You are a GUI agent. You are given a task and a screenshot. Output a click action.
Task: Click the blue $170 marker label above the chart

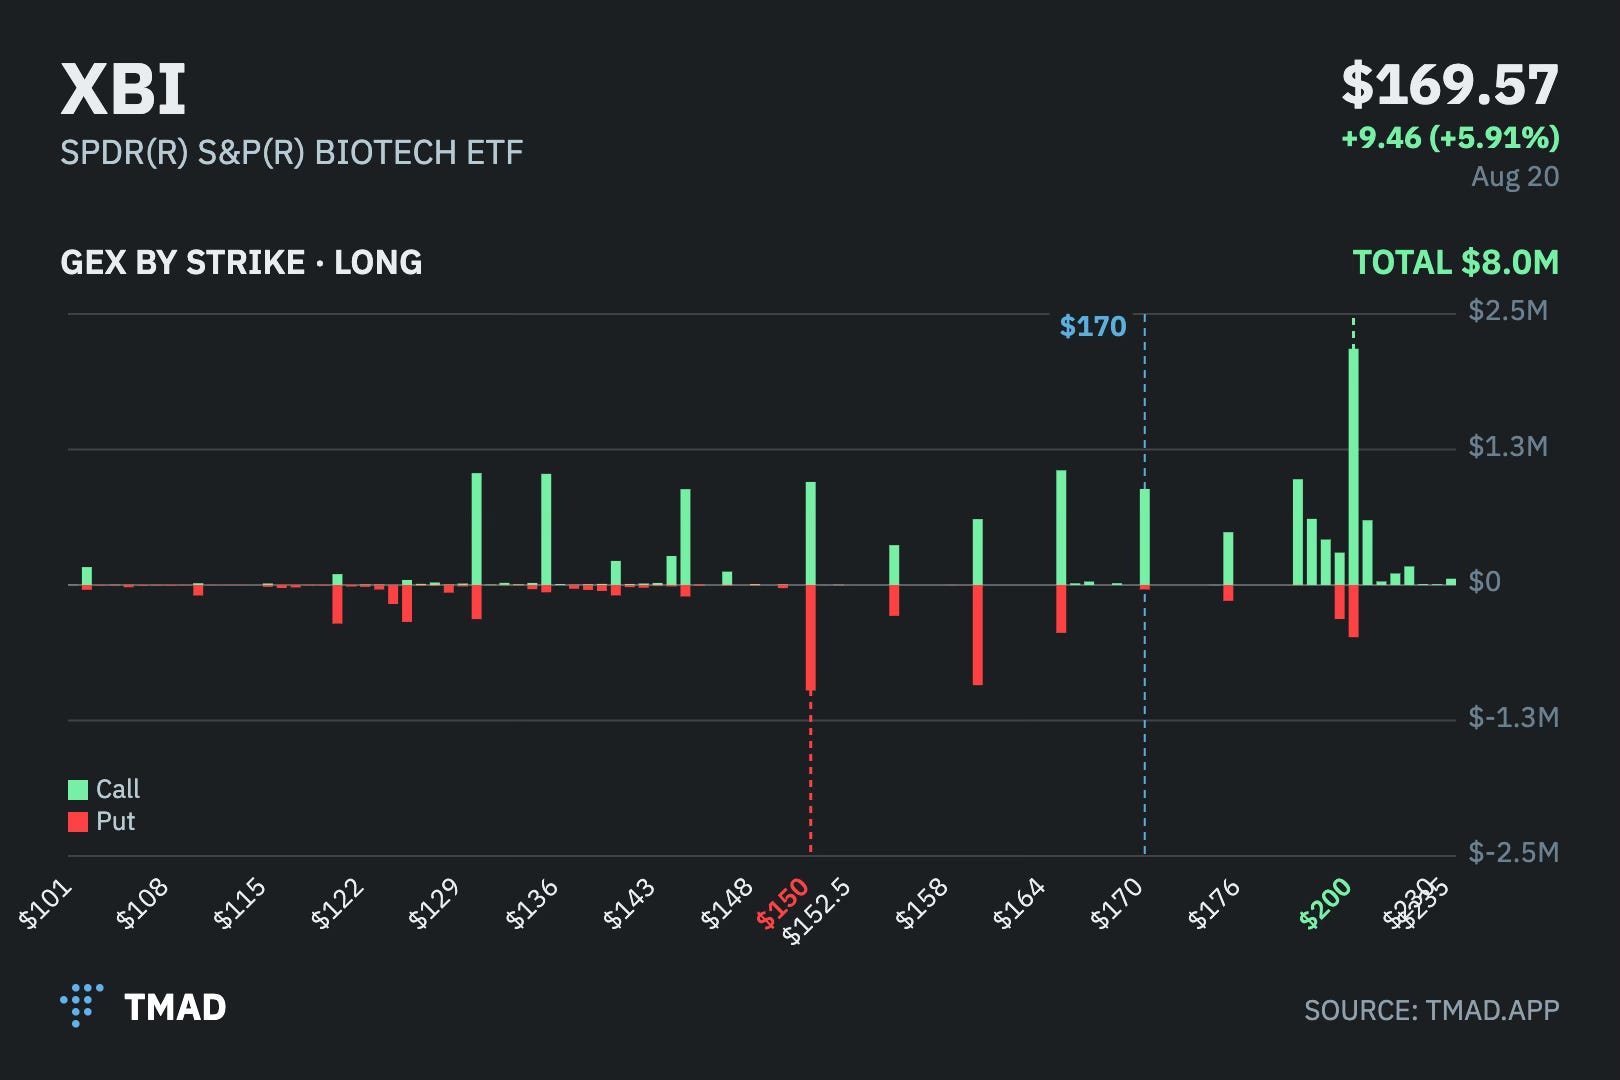point(1093,326)
